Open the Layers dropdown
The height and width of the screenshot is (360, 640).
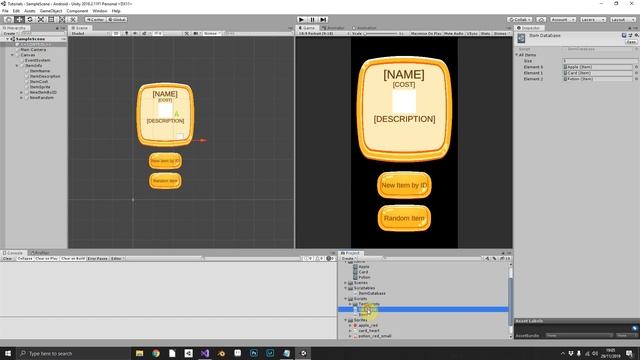(592, 19)
